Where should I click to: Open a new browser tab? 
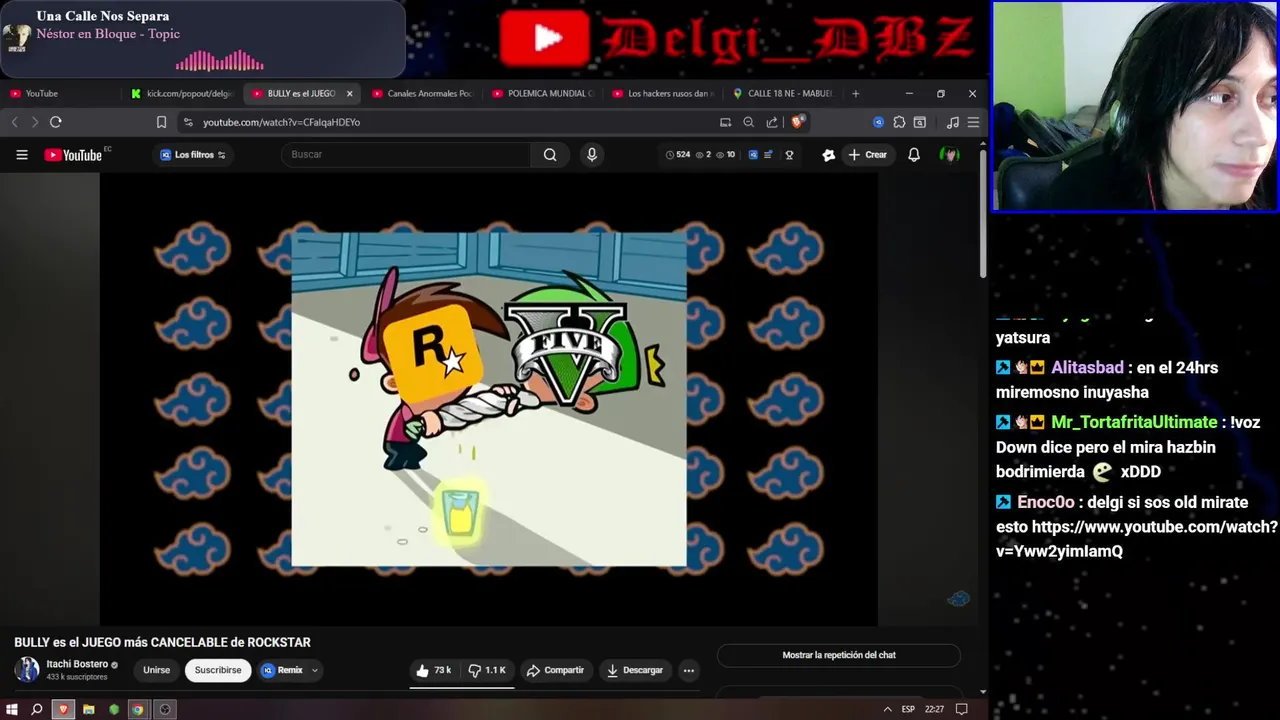(x=855, y=94)
